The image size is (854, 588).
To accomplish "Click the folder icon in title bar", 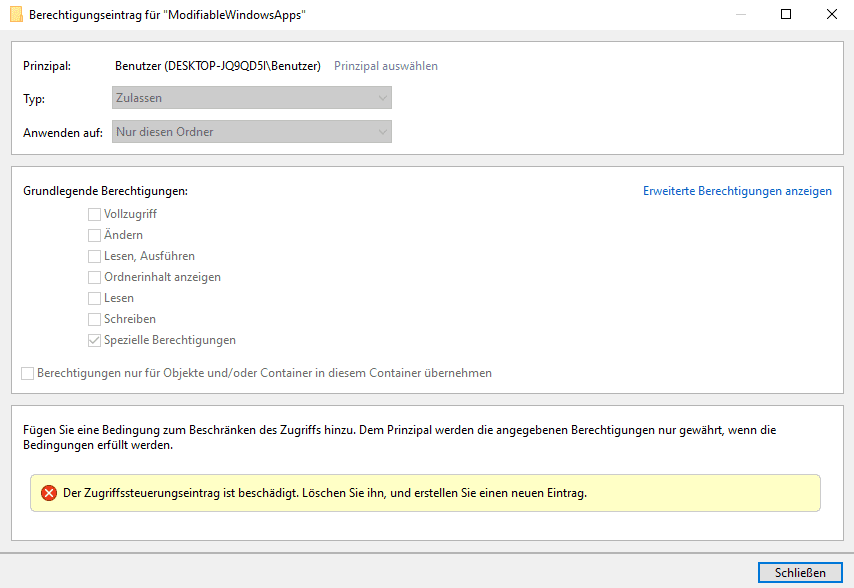I will [x=16, y=15].
